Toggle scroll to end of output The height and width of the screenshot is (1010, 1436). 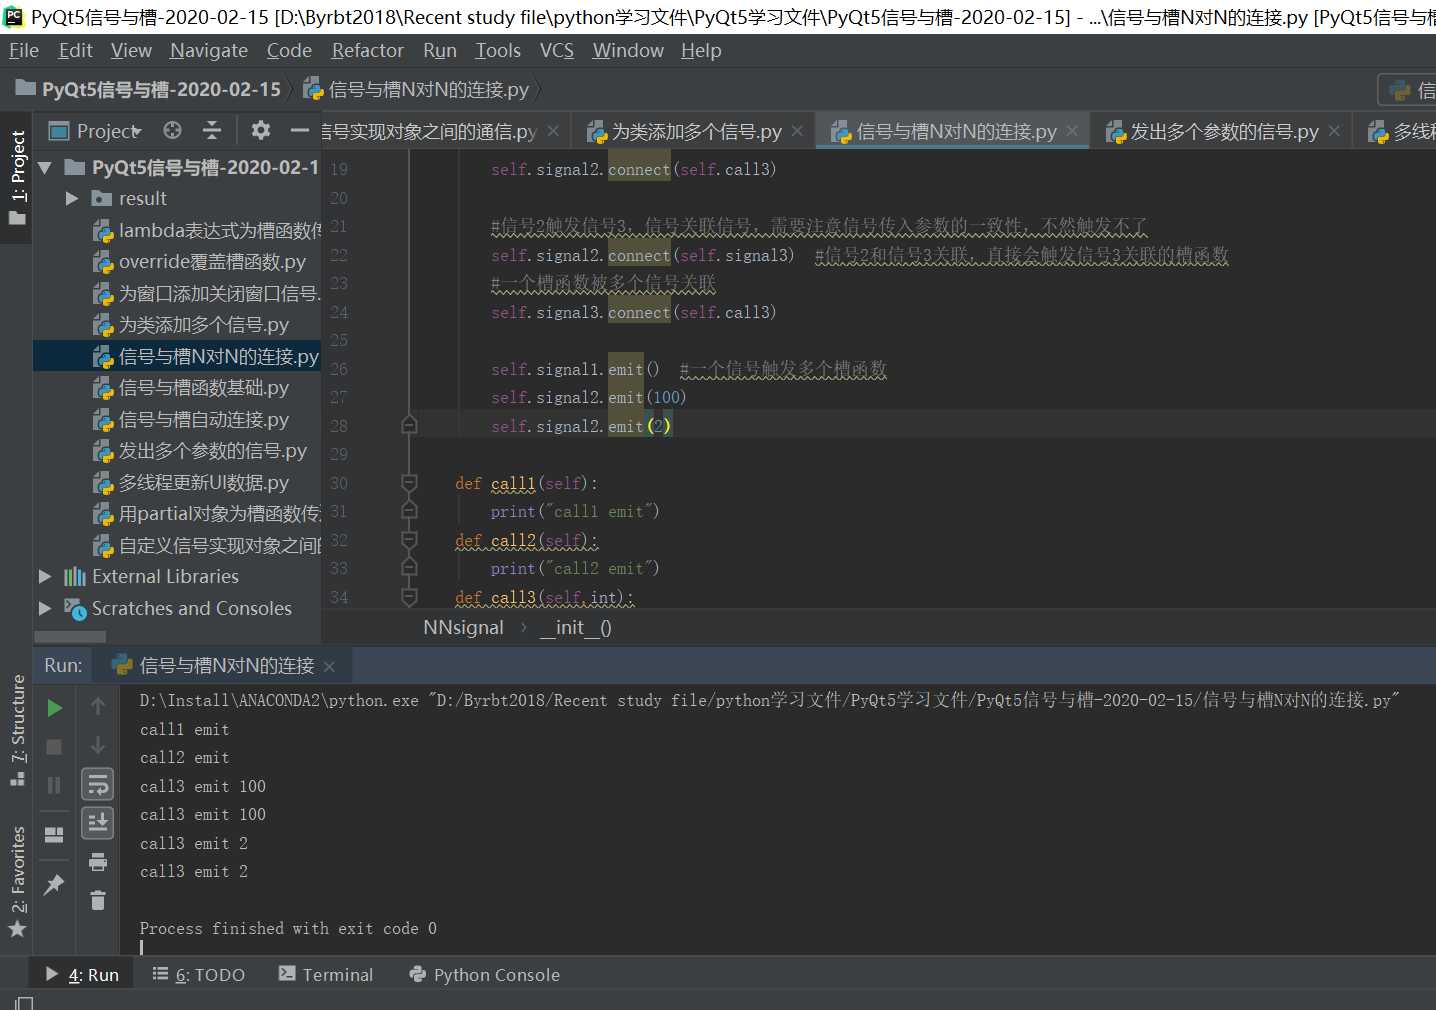98,823
